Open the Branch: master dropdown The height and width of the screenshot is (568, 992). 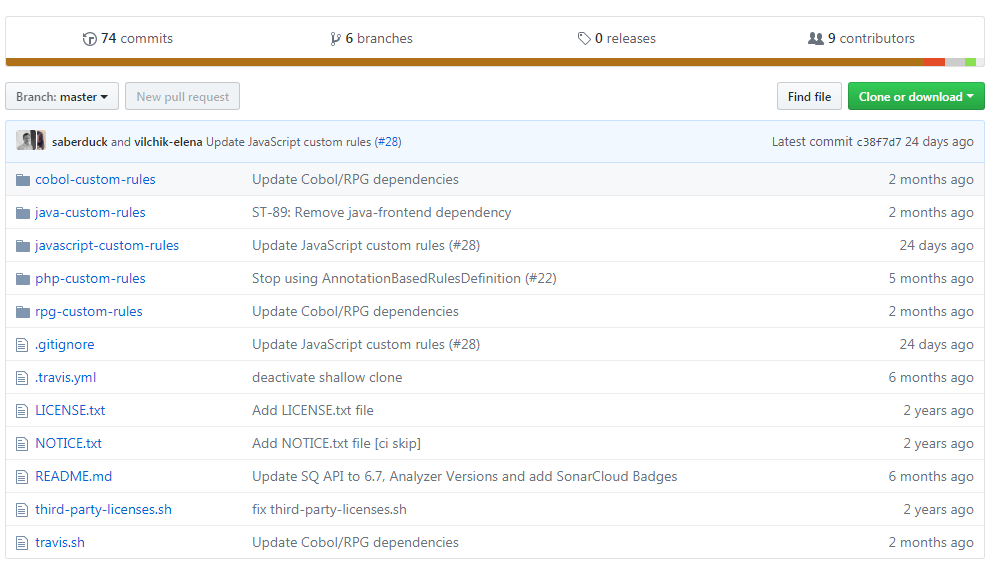(x=62, y=96)
